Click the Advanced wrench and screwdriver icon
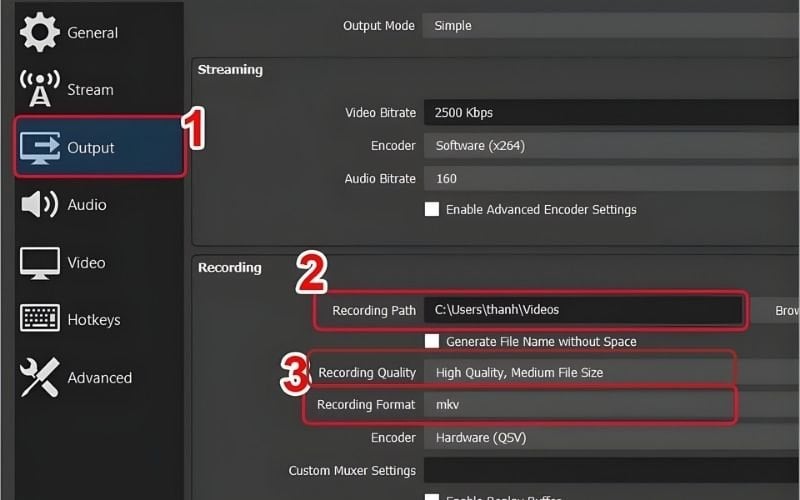 (40, 377)
